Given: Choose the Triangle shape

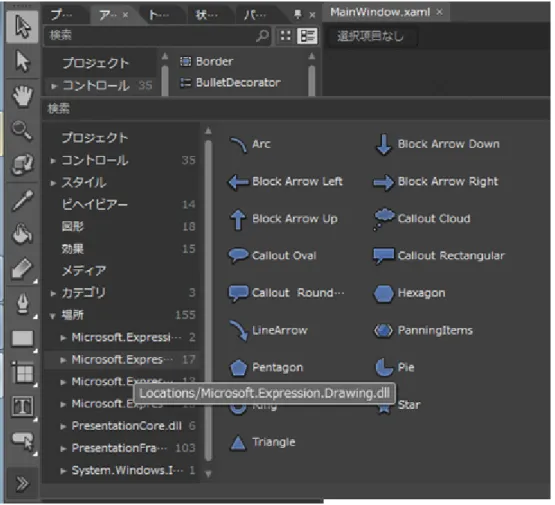Looking at the screenshot, I should (262, 442).
